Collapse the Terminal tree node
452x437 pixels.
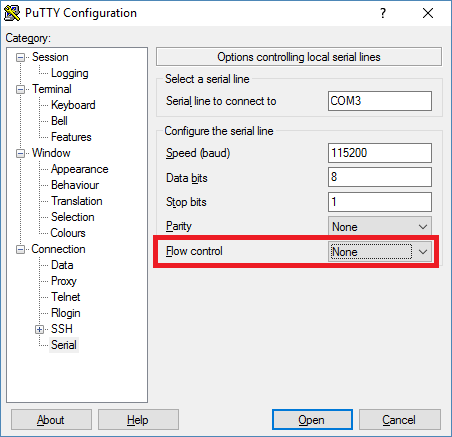coord(20,90)
